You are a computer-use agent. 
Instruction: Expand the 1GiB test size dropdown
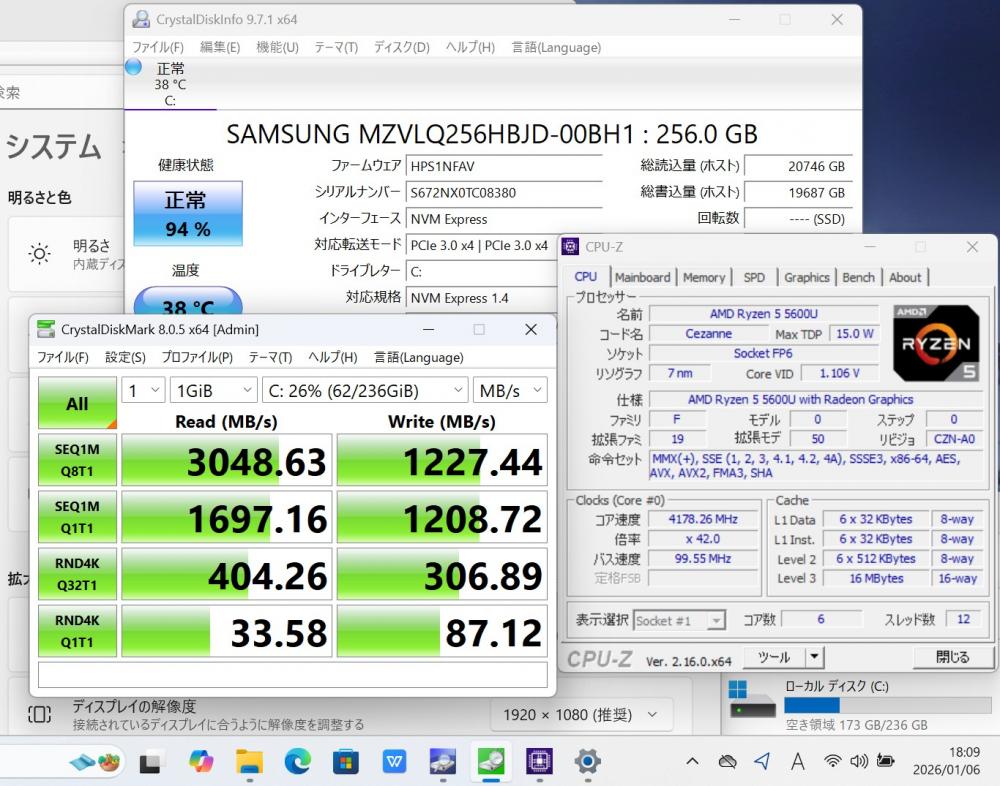click(213, 390)
